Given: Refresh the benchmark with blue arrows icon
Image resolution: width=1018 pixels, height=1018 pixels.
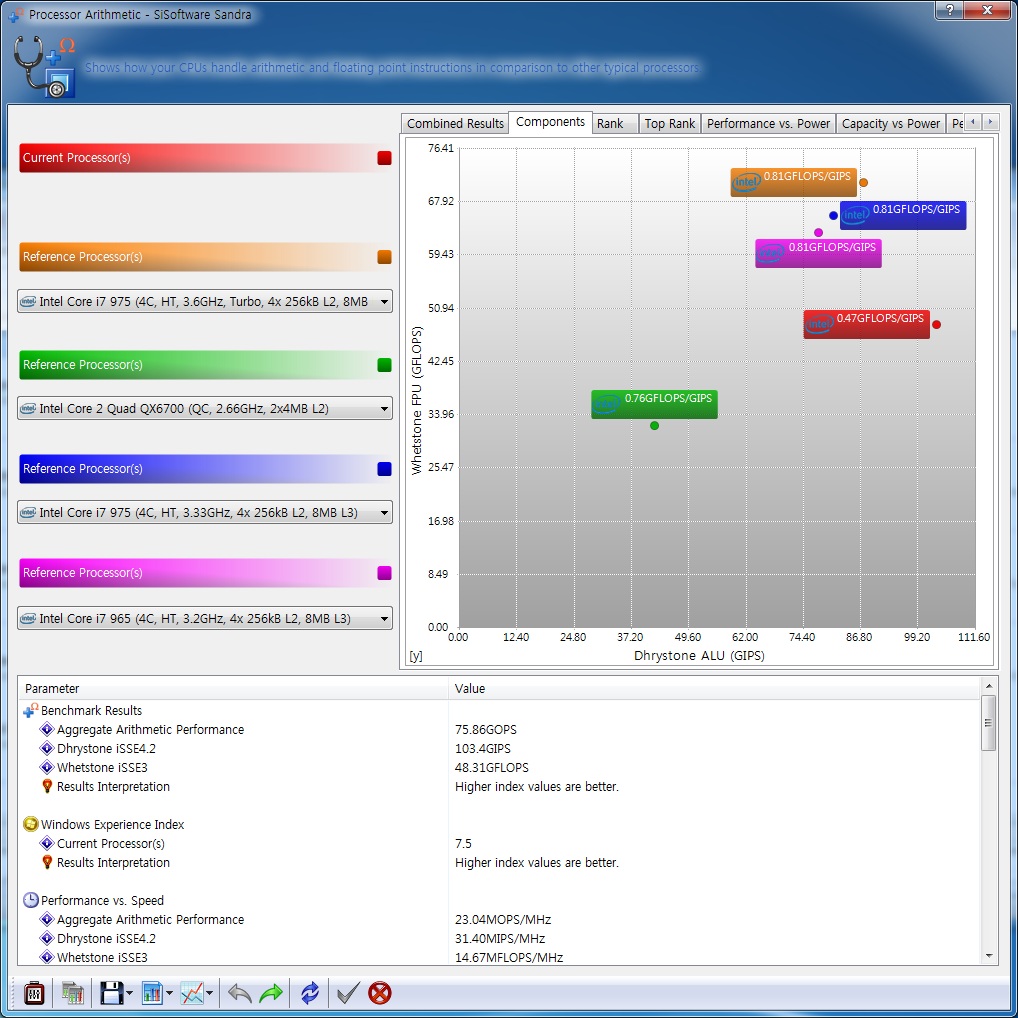Looking at the screenshot, I should 310,993.
